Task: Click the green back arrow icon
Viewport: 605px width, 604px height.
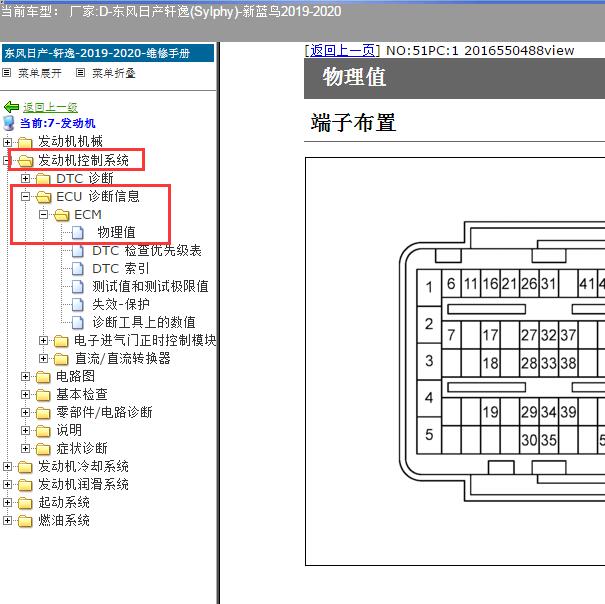Action: click(11, 107)
